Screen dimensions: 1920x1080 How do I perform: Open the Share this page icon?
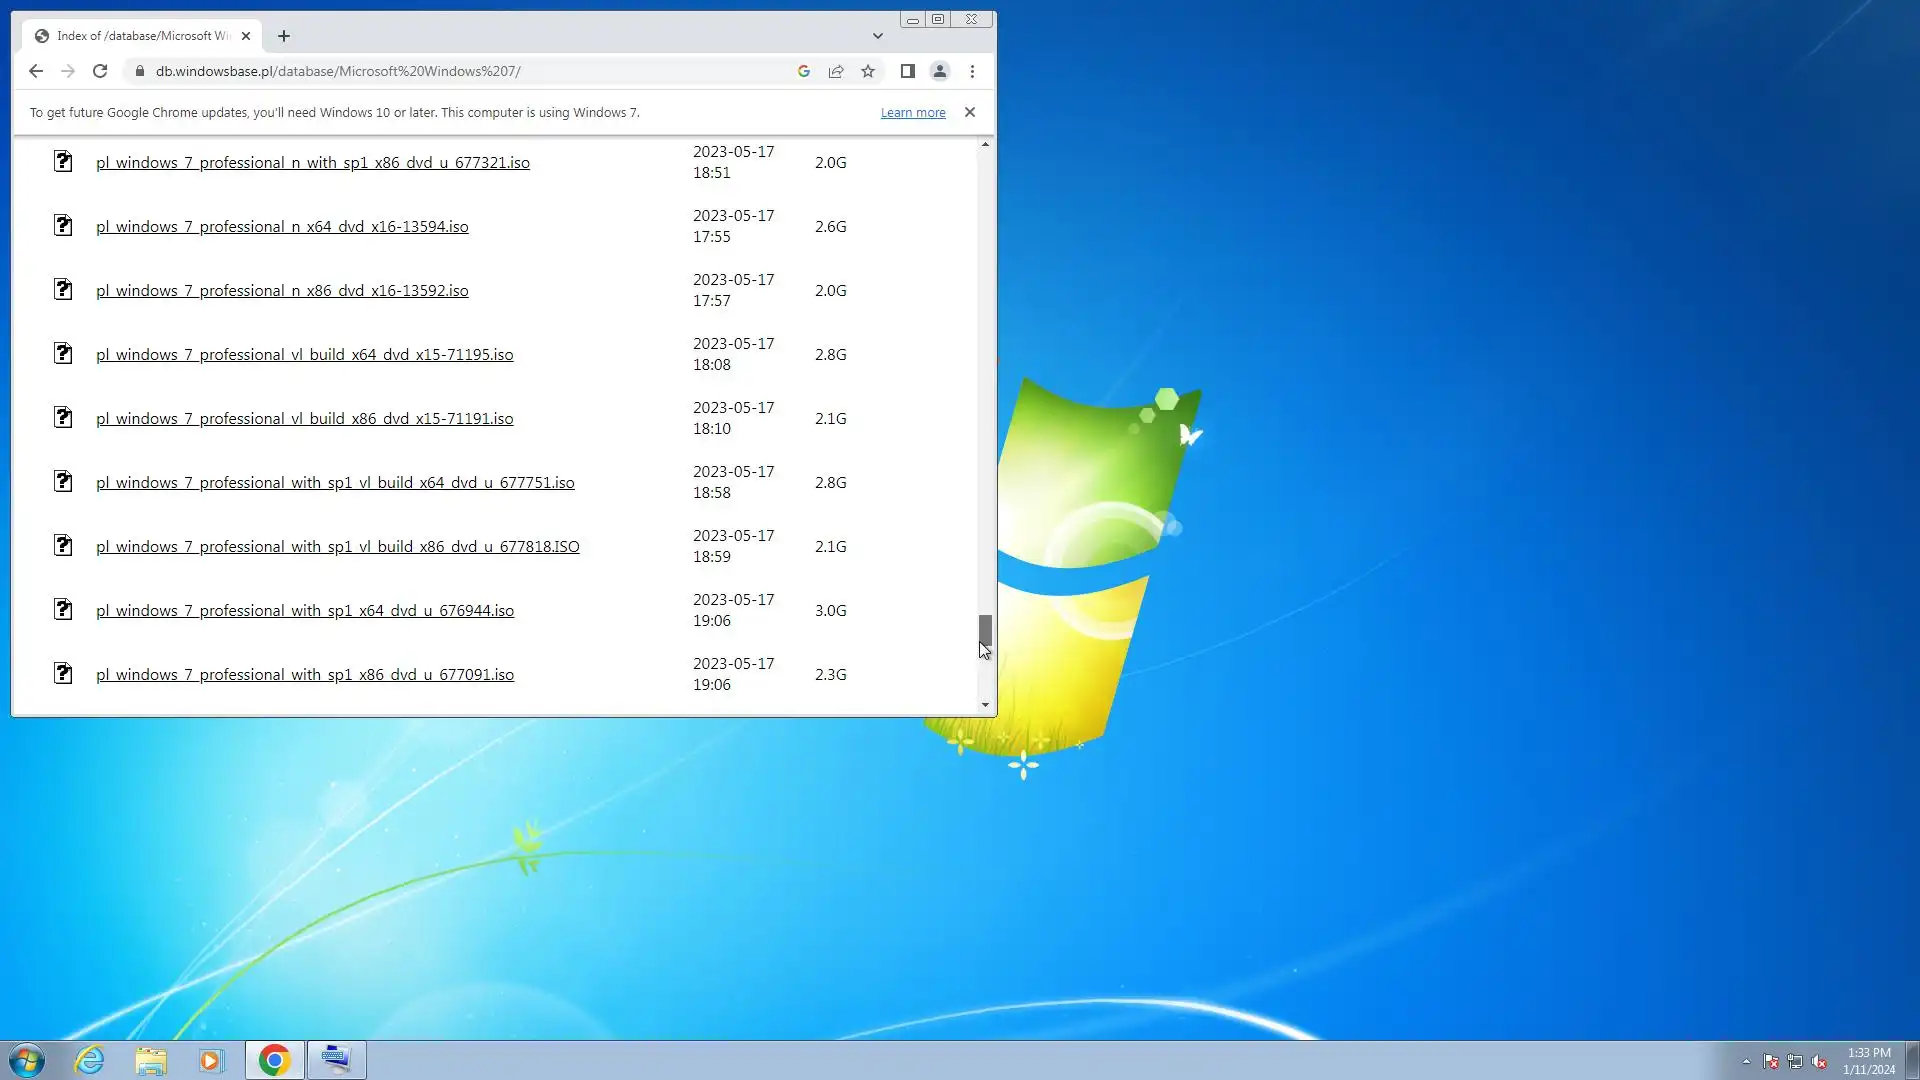[x=836, y=71]
